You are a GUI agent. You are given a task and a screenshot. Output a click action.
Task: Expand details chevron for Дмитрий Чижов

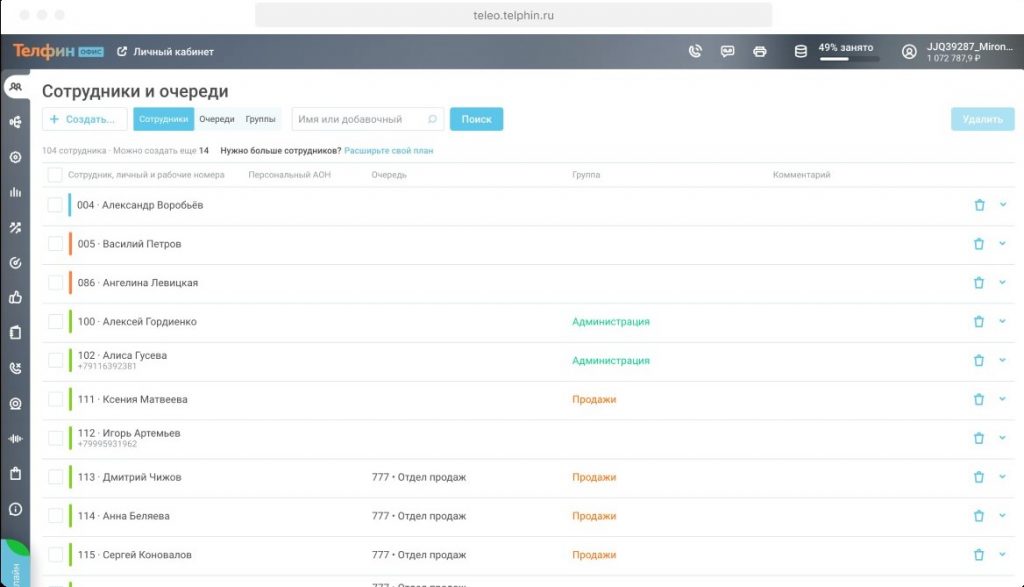point(1003,477)
